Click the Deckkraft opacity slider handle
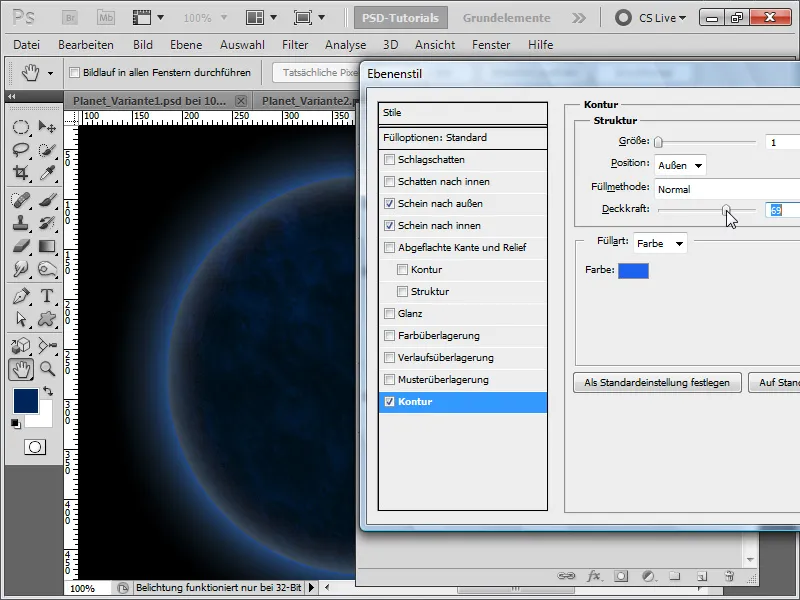Image resolution: width=800 pixels, height=600 pixels. point(726,210)
